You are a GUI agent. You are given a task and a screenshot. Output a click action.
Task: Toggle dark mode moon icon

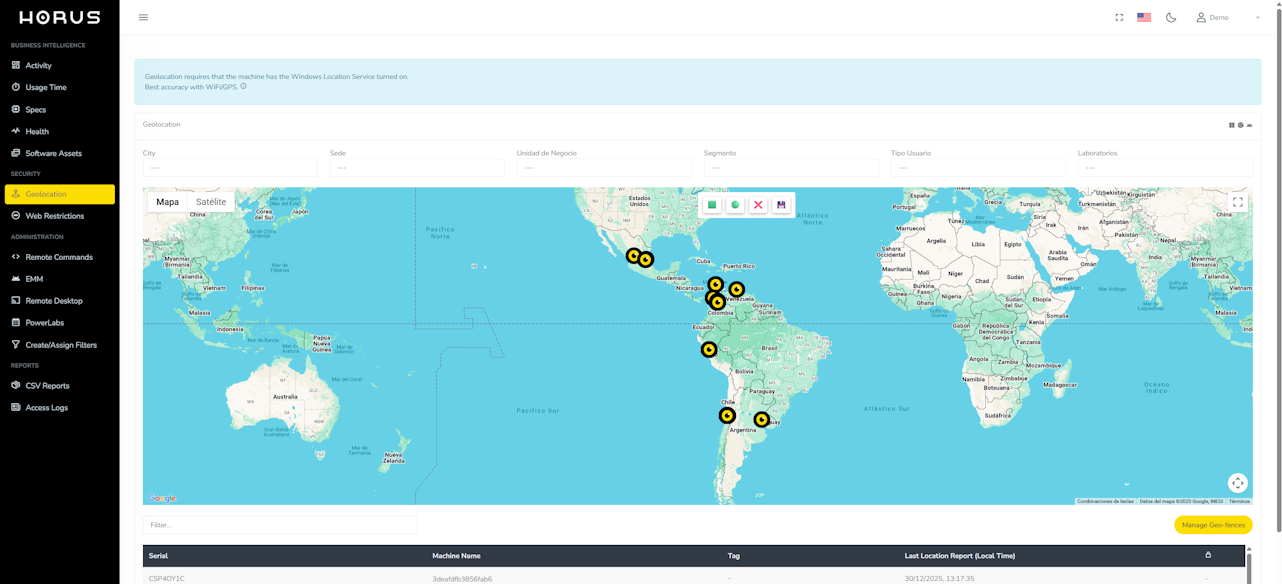(x=1171, y=17)
